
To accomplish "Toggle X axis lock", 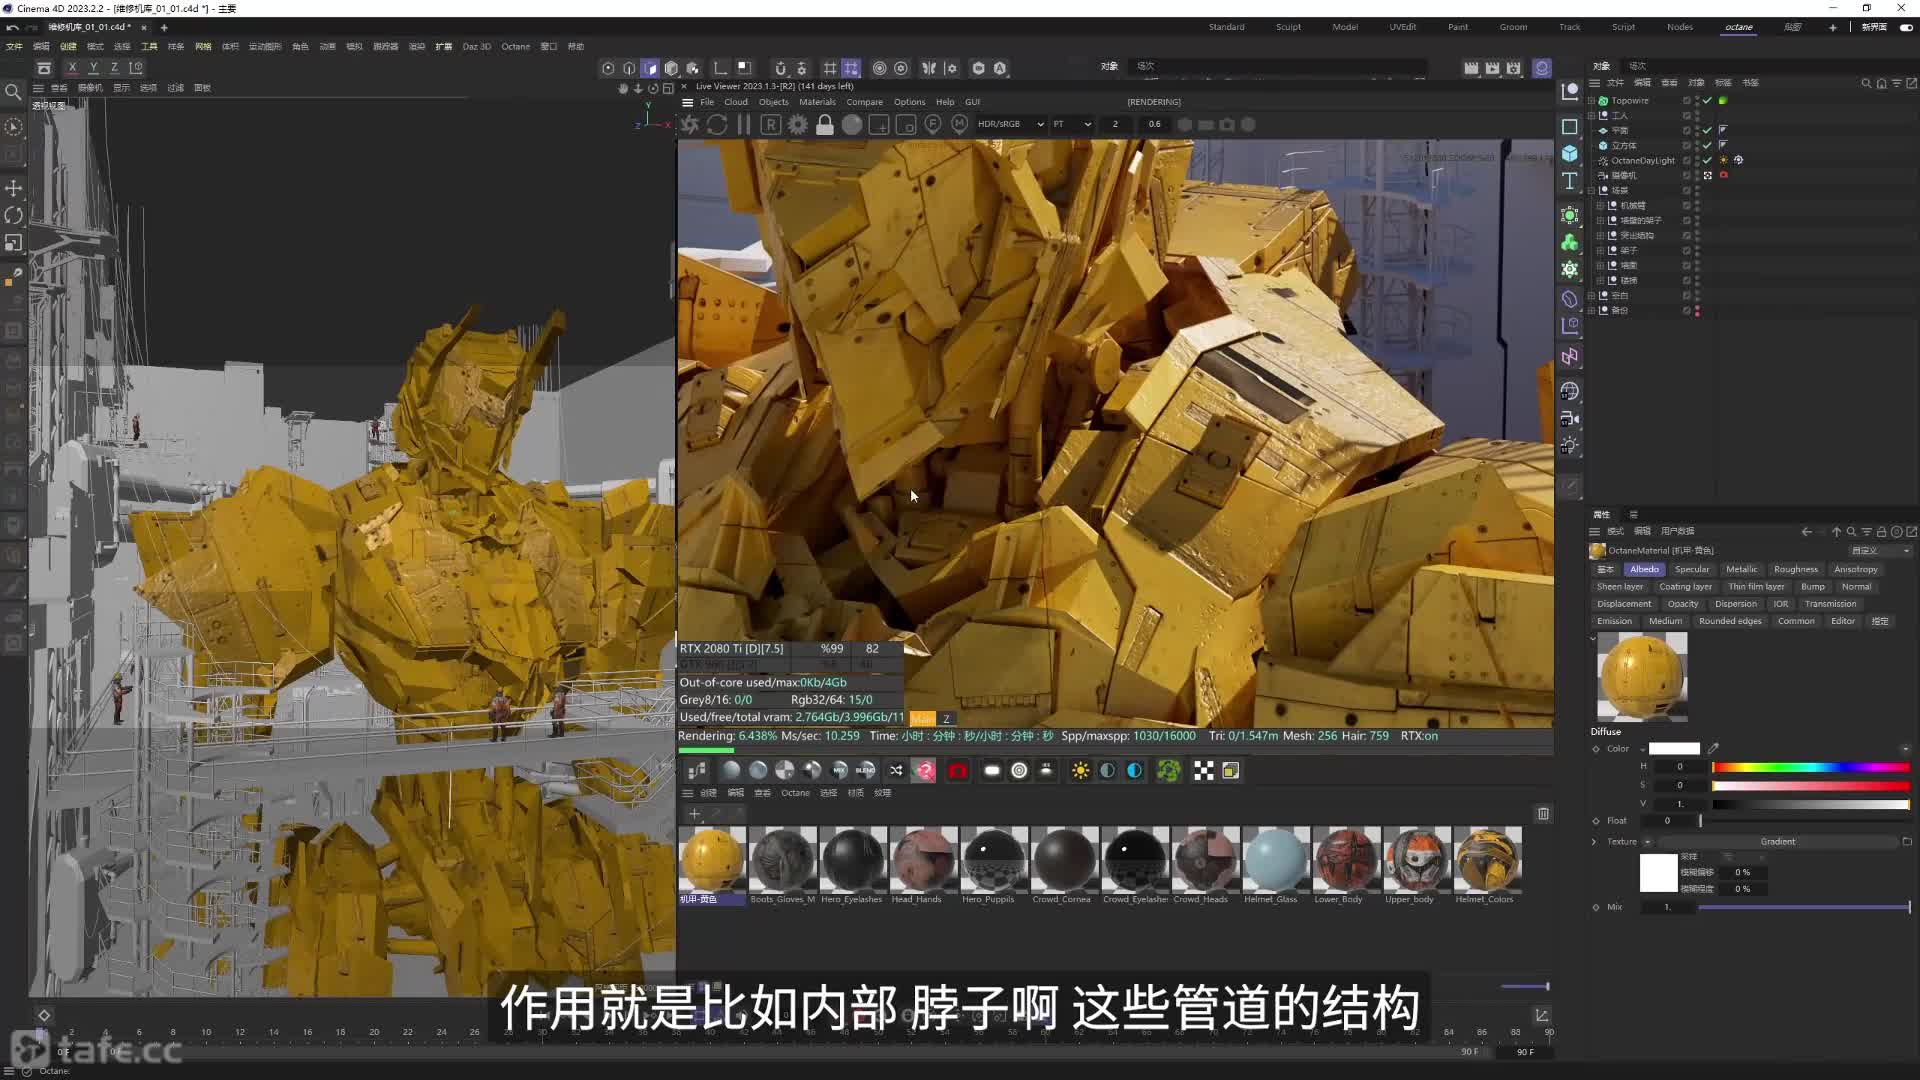I will pos(72,68).
